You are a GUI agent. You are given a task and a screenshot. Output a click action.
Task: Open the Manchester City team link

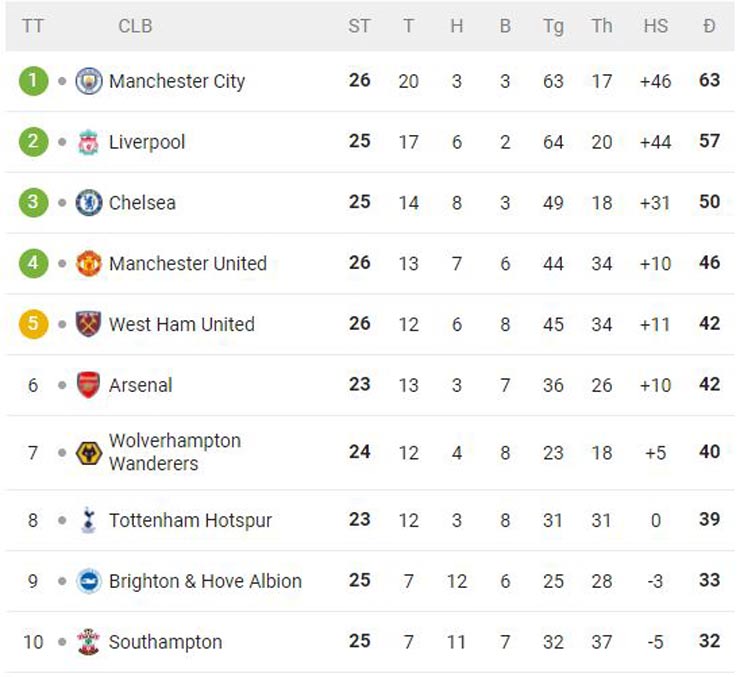pyautogui.click(x=176, y=81)
